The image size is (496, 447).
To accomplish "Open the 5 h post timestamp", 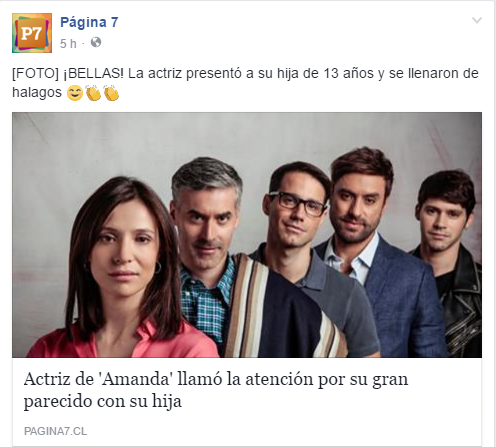I will coord(68,43).
